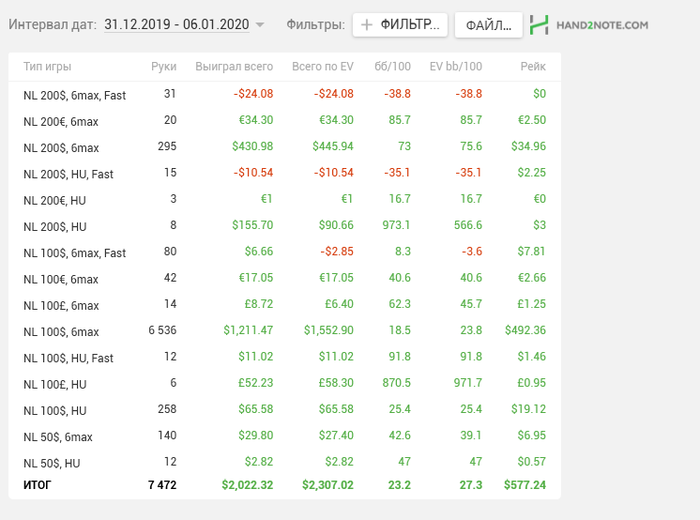Sort by the Рейк column header
The height and width of the screenshot is (520, 700).
pyautogui.click(x=533, y=67)
